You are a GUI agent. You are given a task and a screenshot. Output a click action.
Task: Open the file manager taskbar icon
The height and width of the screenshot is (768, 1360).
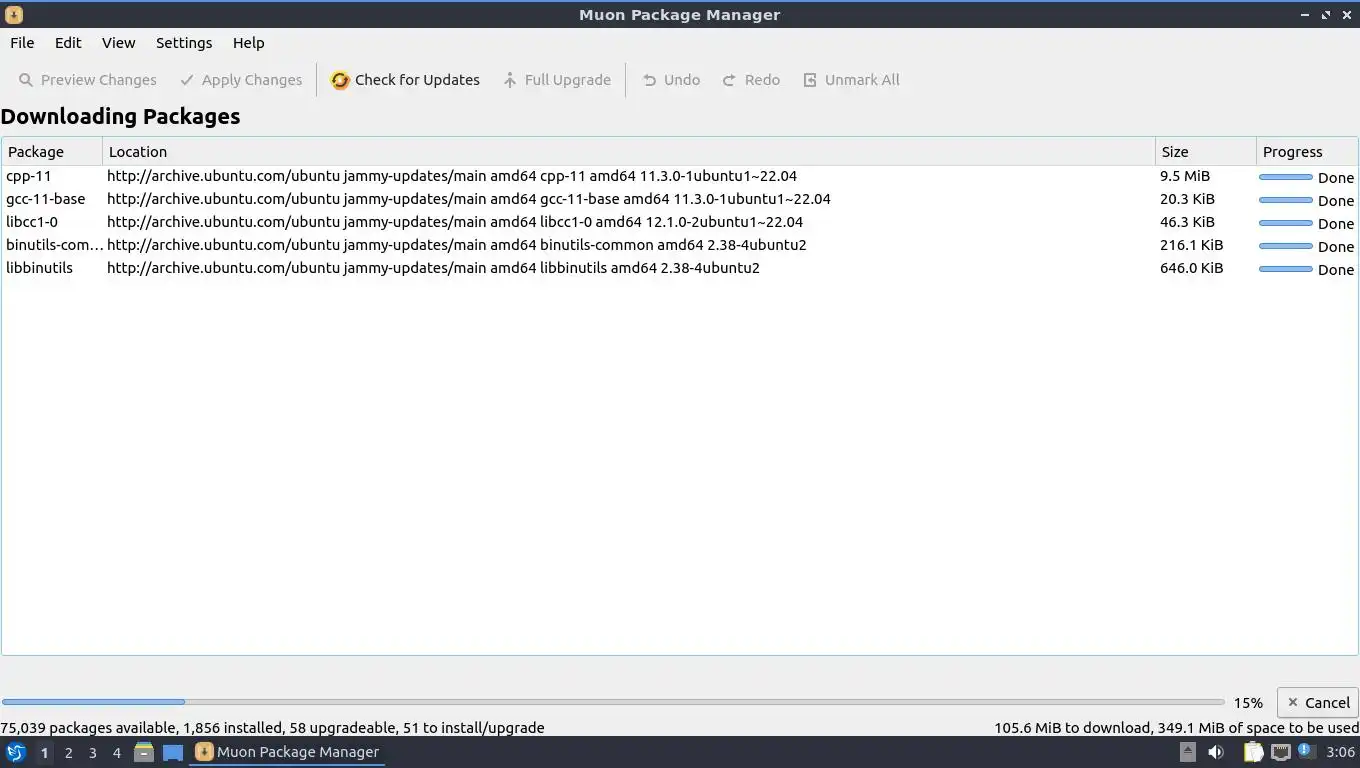click(144, 752)
